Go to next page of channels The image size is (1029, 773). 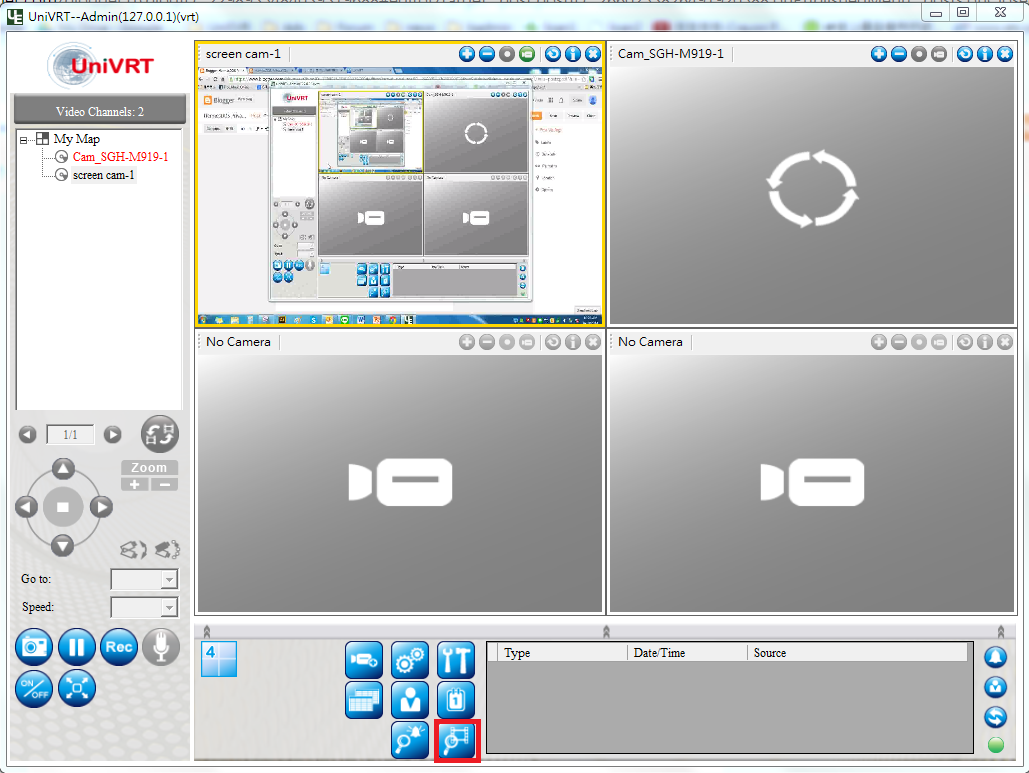[113, 434]
